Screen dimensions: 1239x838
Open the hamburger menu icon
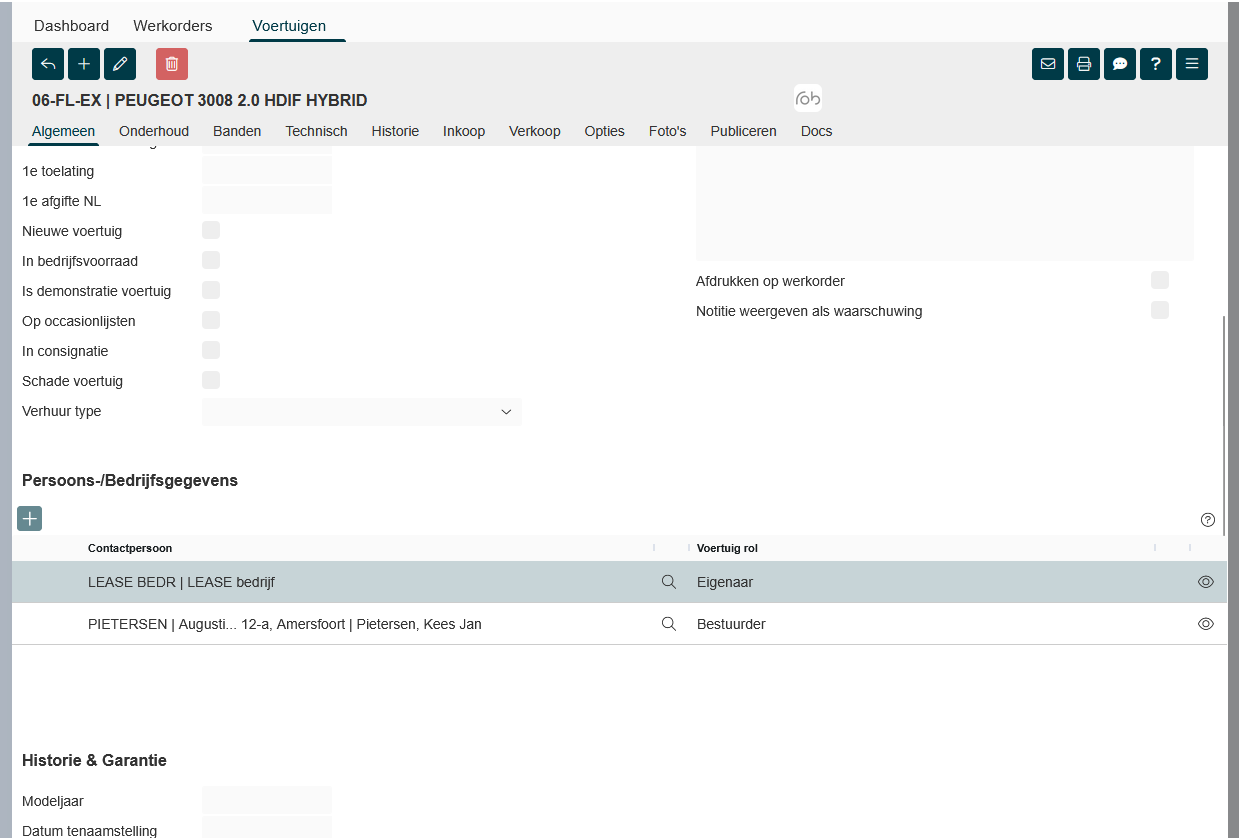1192,64
